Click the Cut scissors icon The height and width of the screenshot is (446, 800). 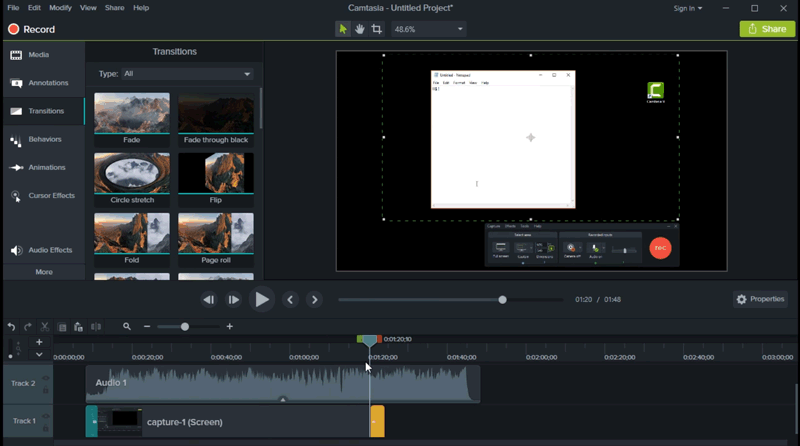coord(45,327)
